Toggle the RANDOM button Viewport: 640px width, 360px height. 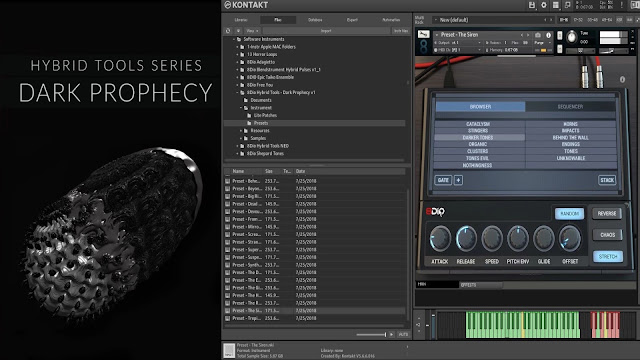click(x=569, y=214)
